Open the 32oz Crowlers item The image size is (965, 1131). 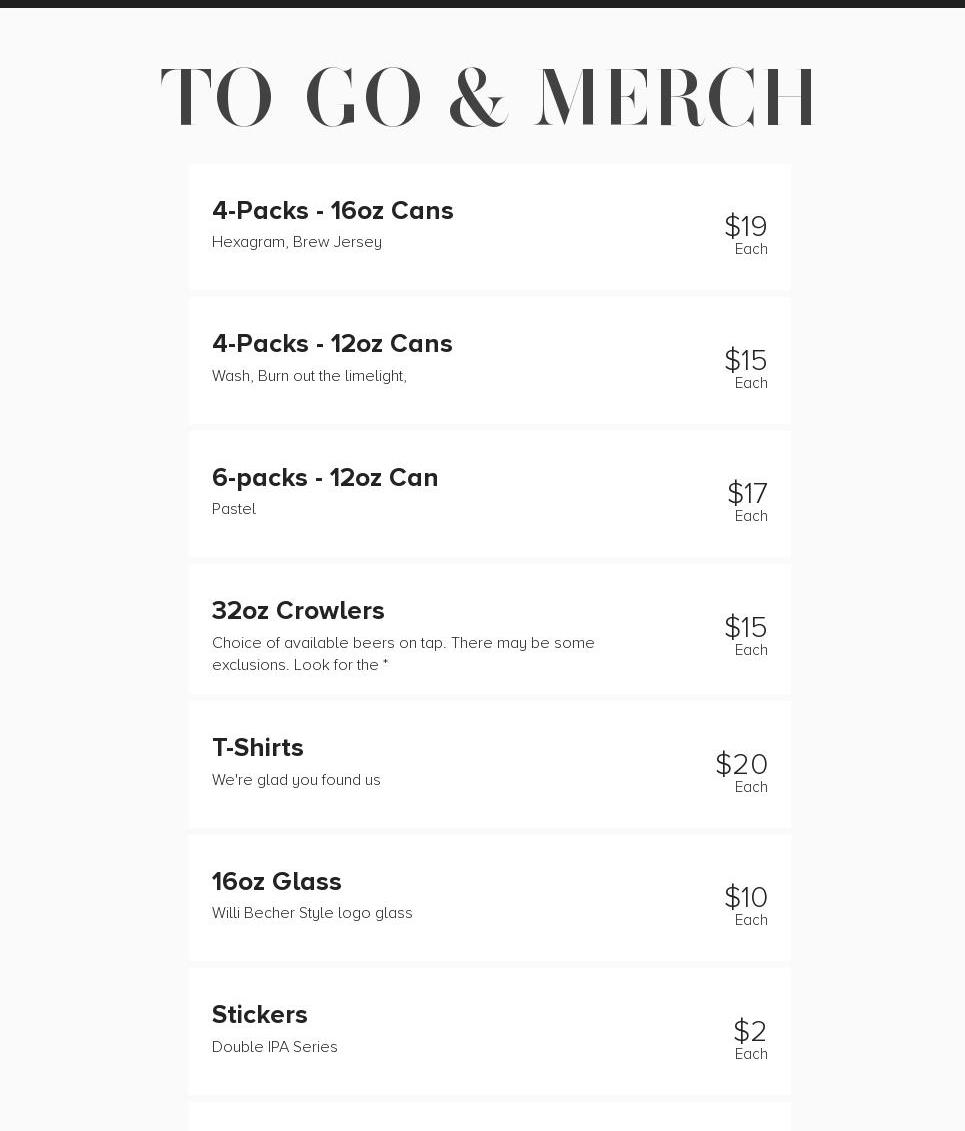tap(298, 611)
